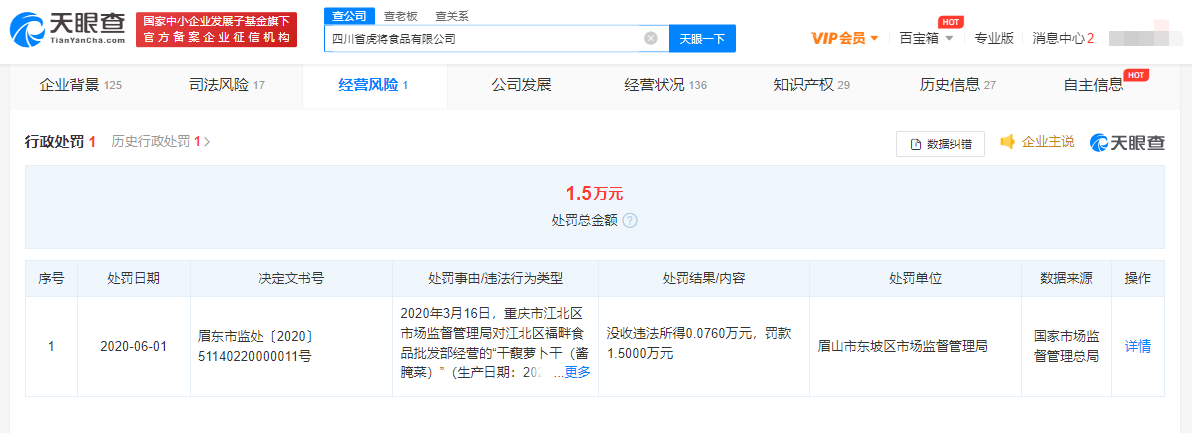Open the VIP会员 dropdown menu
1192x433 pixels.
pos(845,38)
